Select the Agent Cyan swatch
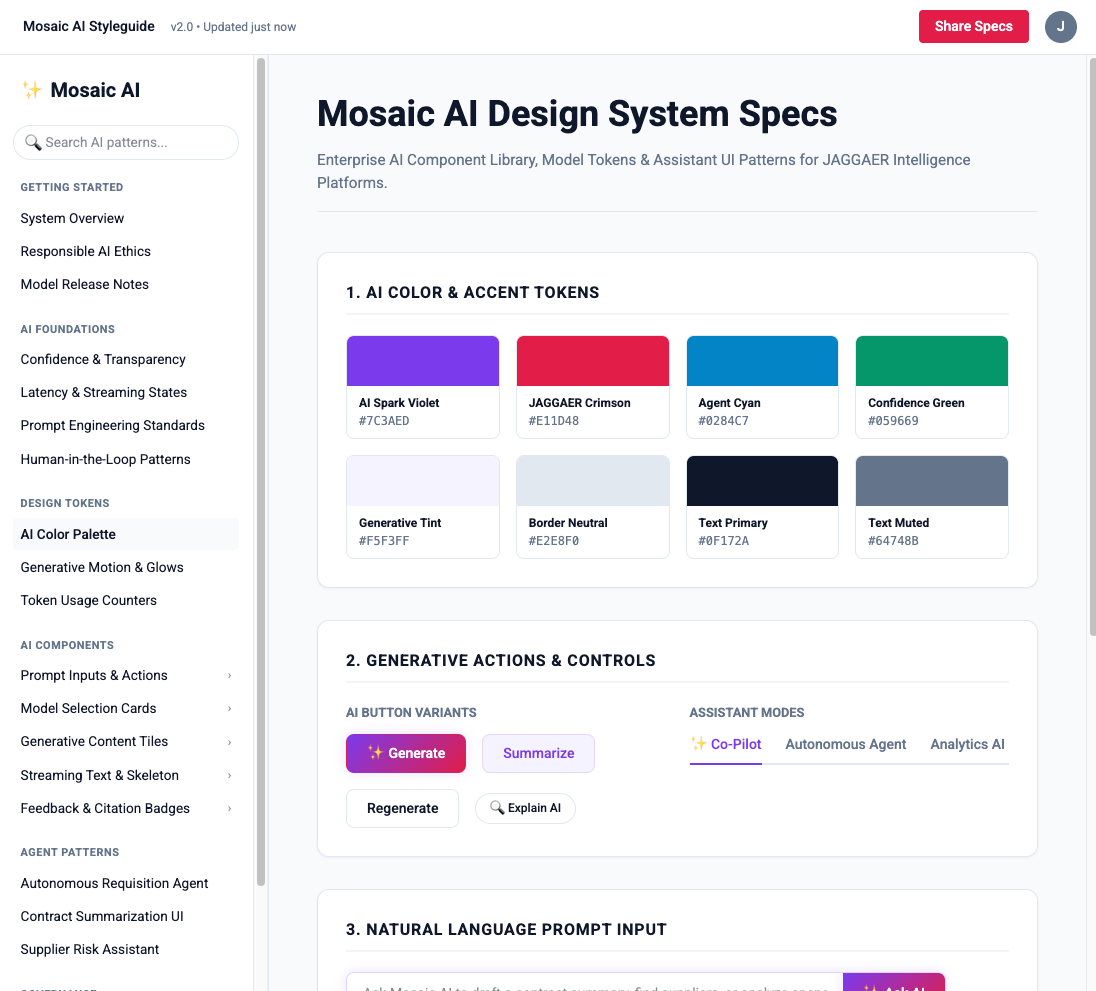This screenshot has height=991, width=1096. (763, 387)
